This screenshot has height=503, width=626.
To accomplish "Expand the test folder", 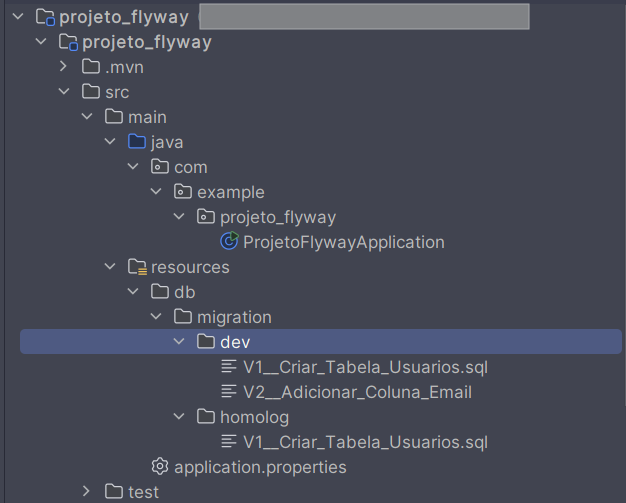I will 86,491.
